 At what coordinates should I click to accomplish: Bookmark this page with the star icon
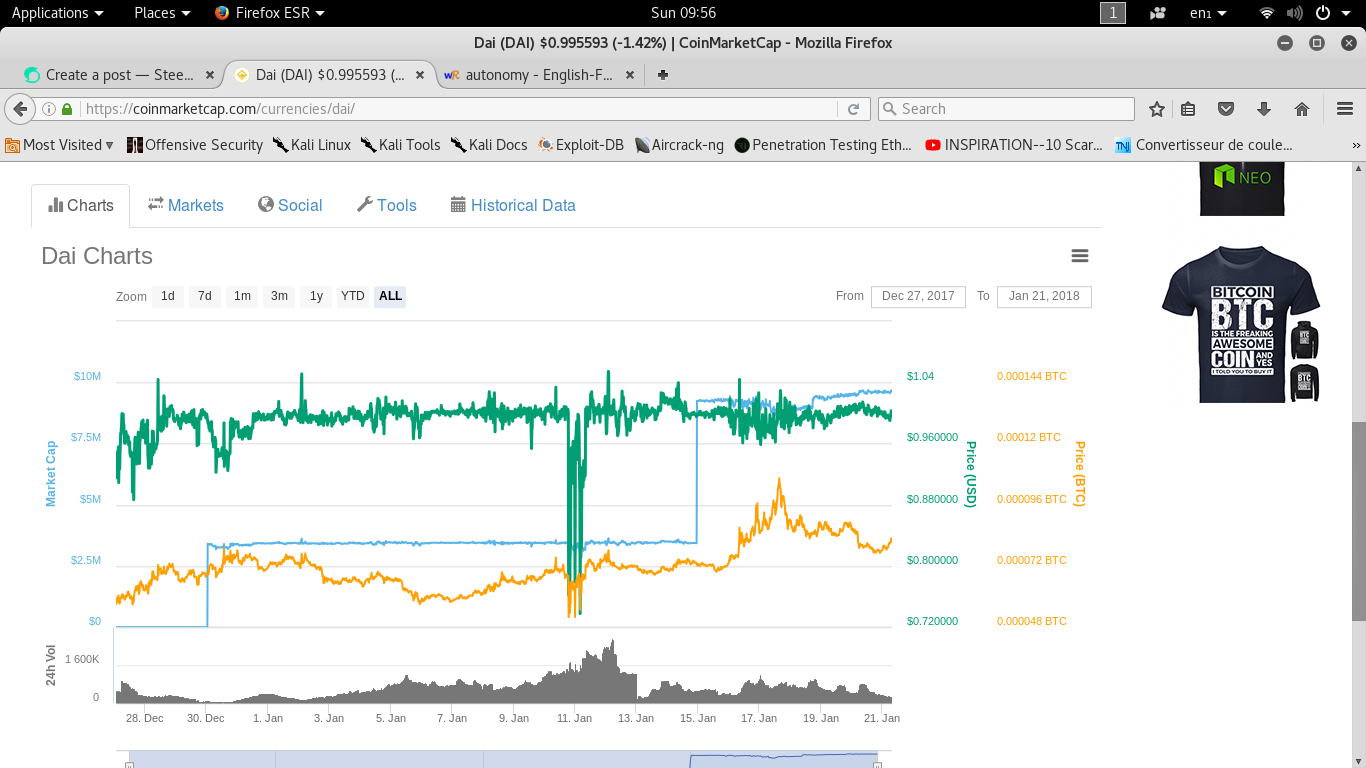(1157, 109)
